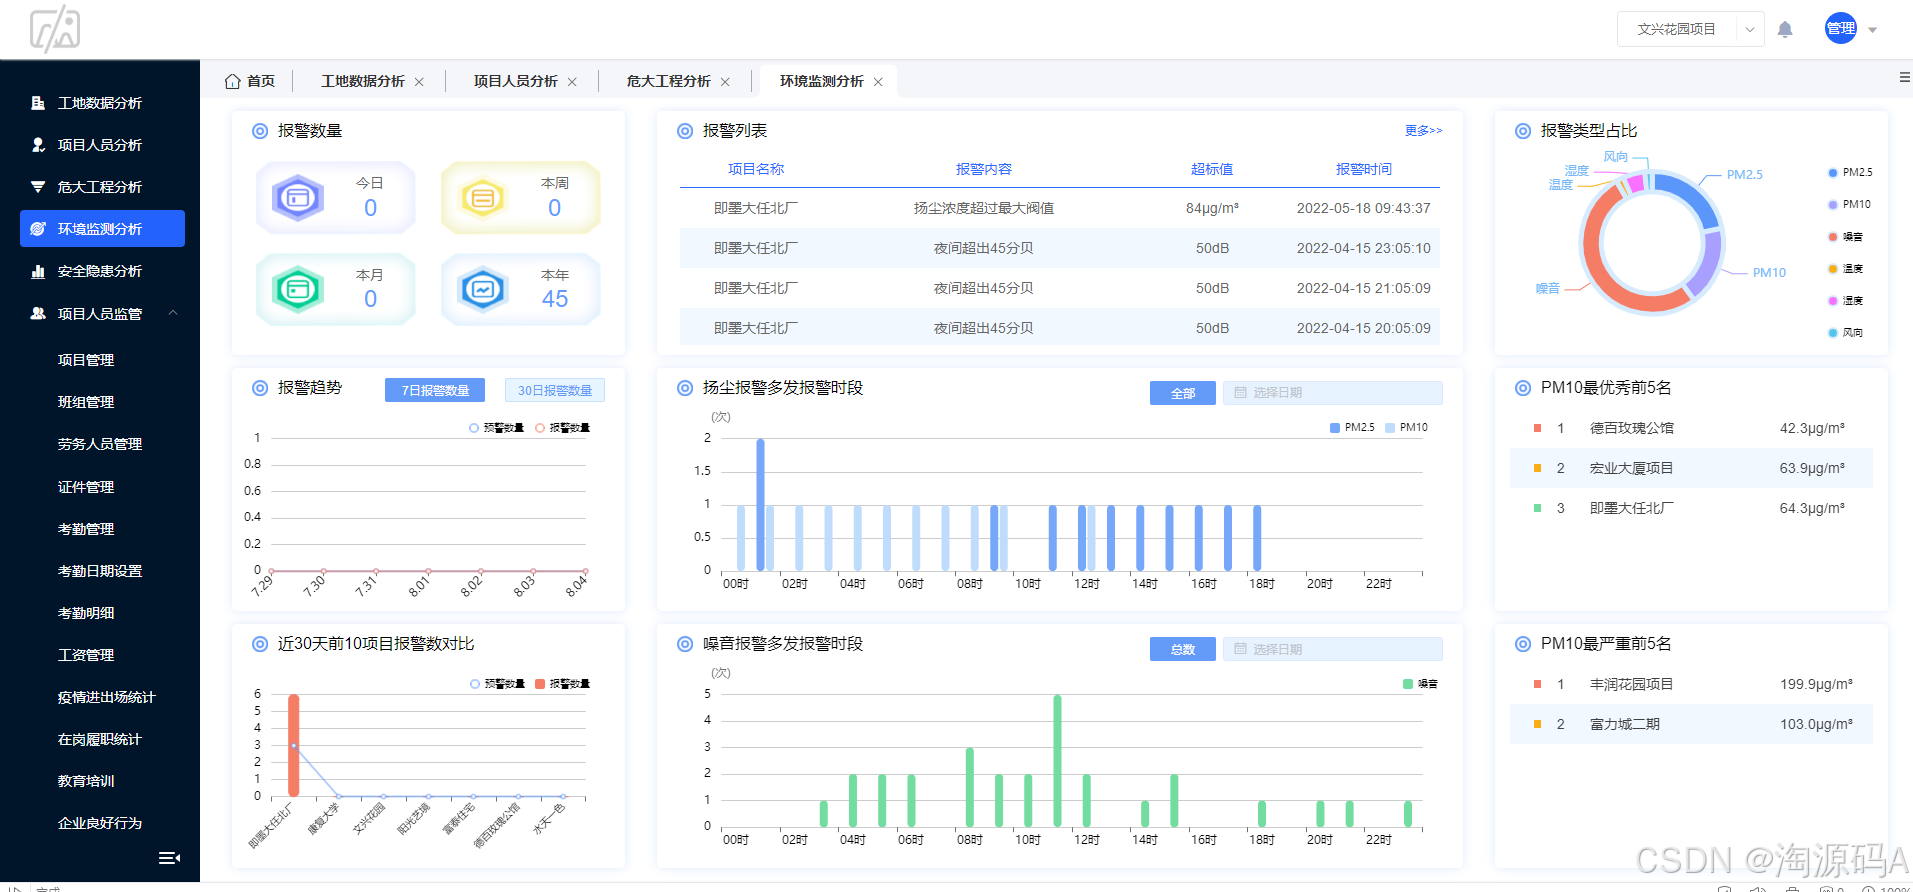Image resolution: width=1913 pixels, height=892 pixels.
Task: Select the 7日报警数量 button
Action: pos(435,390)
